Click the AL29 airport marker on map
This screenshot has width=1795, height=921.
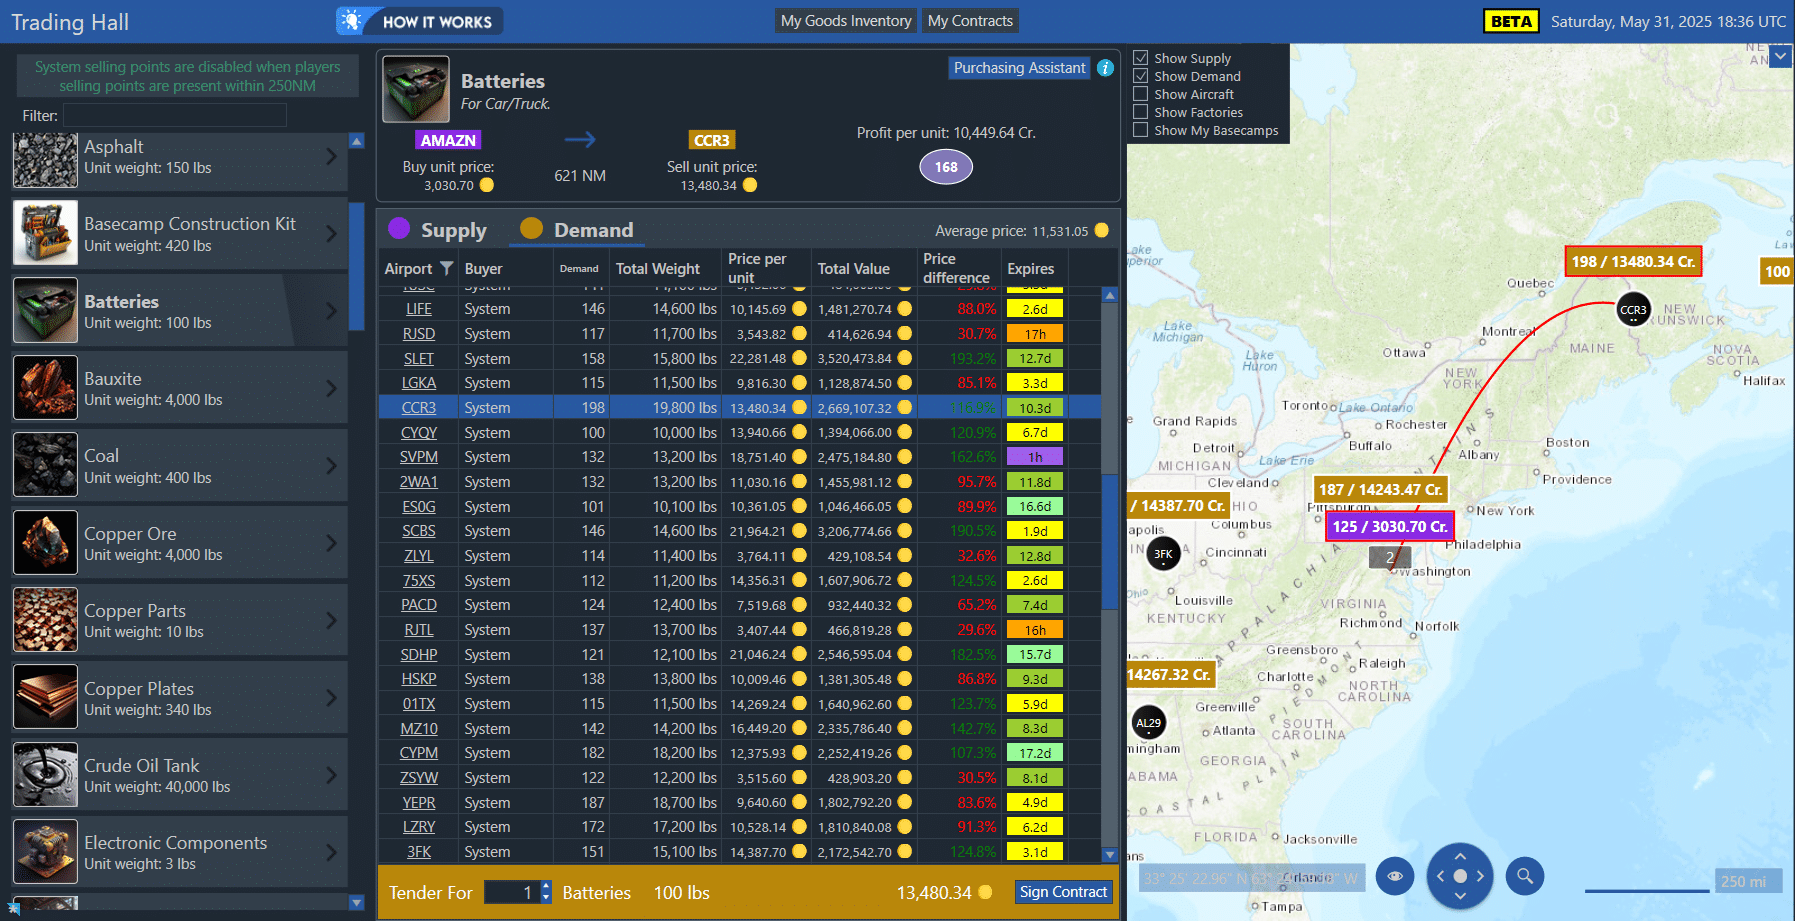1149,723
